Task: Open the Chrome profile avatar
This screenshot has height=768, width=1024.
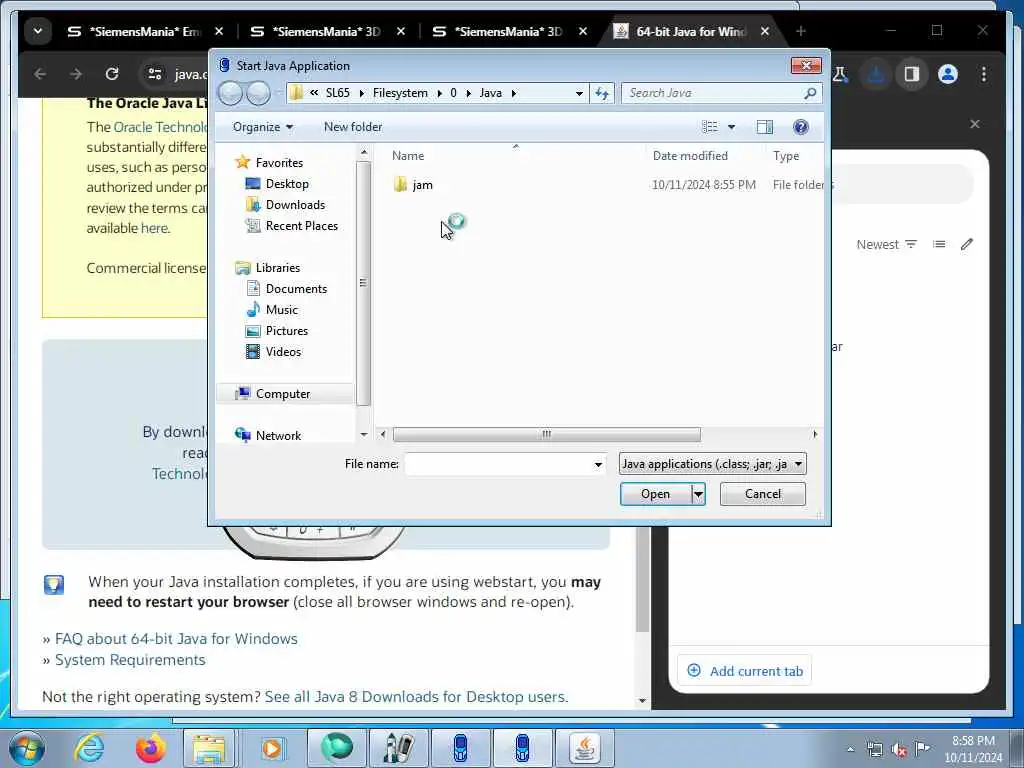Action: click(948, 74)
